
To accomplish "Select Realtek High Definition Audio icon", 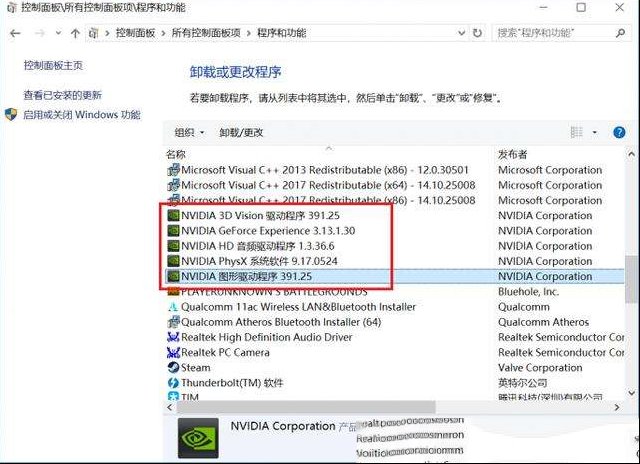I will click(173, 337).
